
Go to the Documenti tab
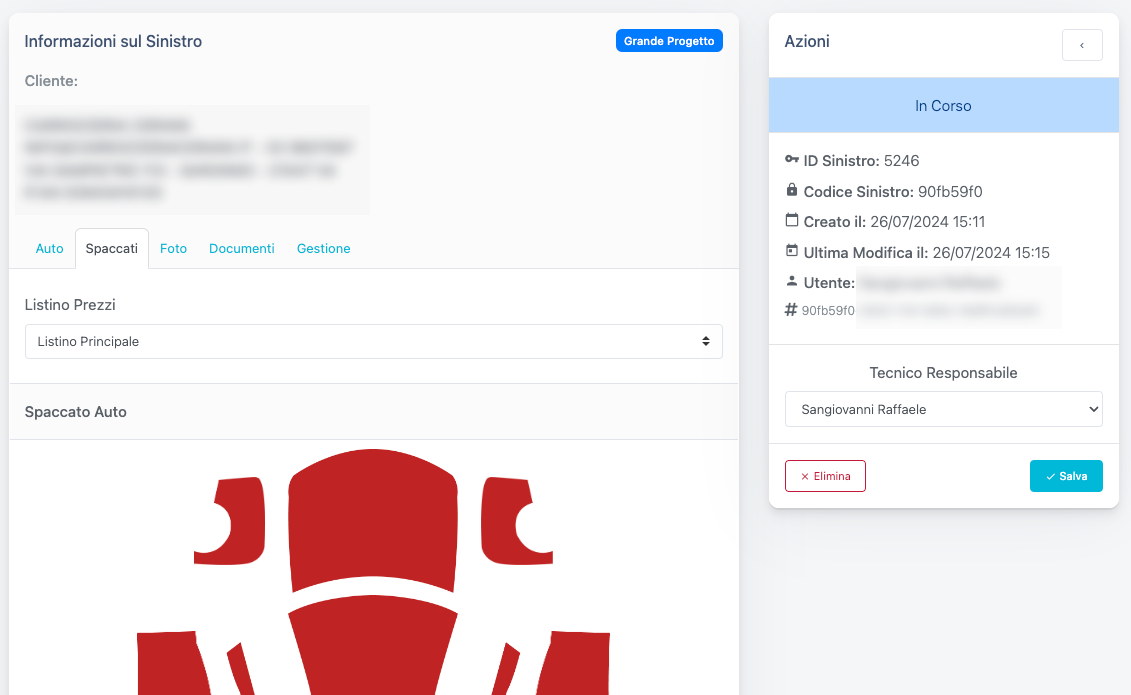coord(241,249)
